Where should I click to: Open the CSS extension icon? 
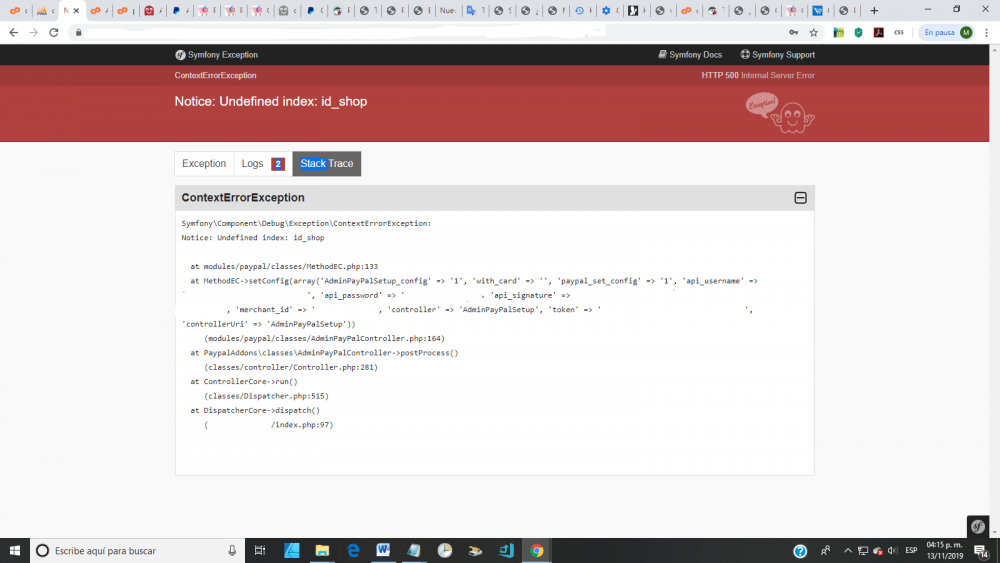tap(899, 33)
